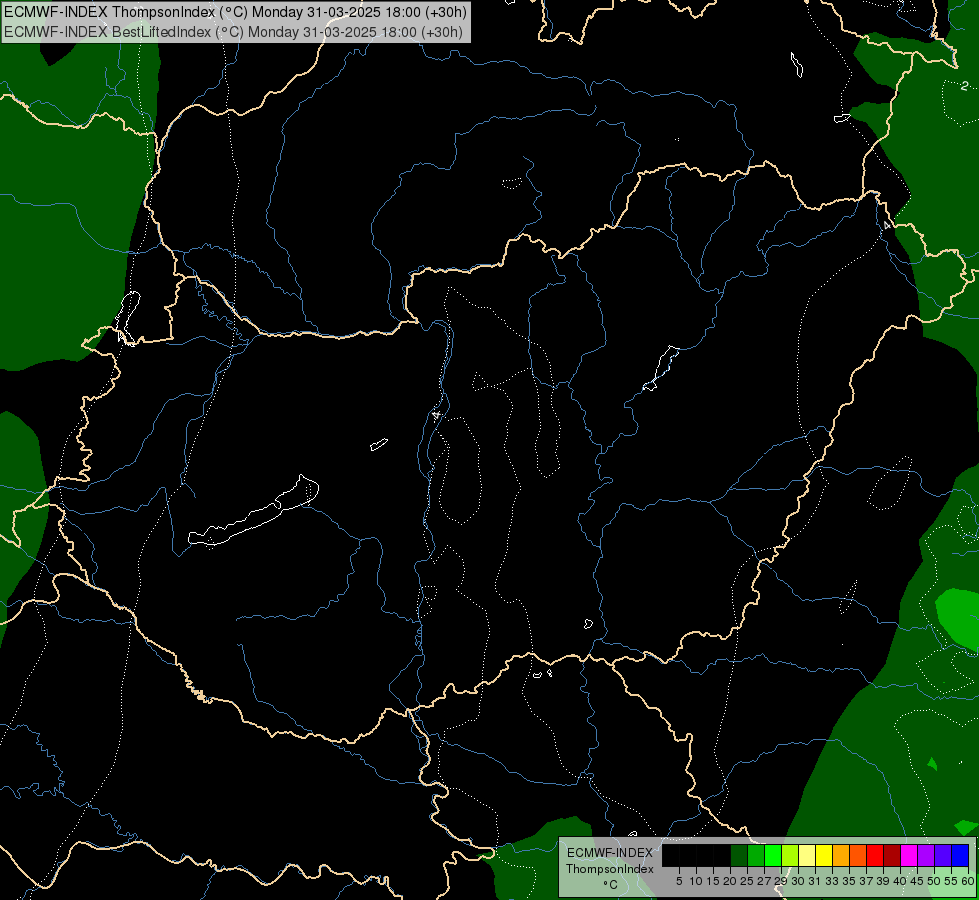Click the BestLiftedIndex title line
This screenshot has height=900, width=979.
tap(234, 32)
